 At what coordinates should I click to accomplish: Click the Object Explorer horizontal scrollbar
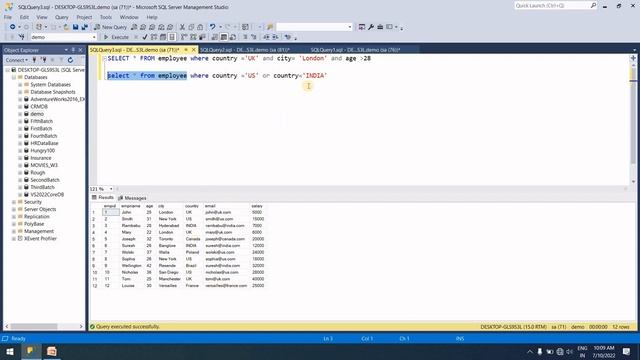44,327
